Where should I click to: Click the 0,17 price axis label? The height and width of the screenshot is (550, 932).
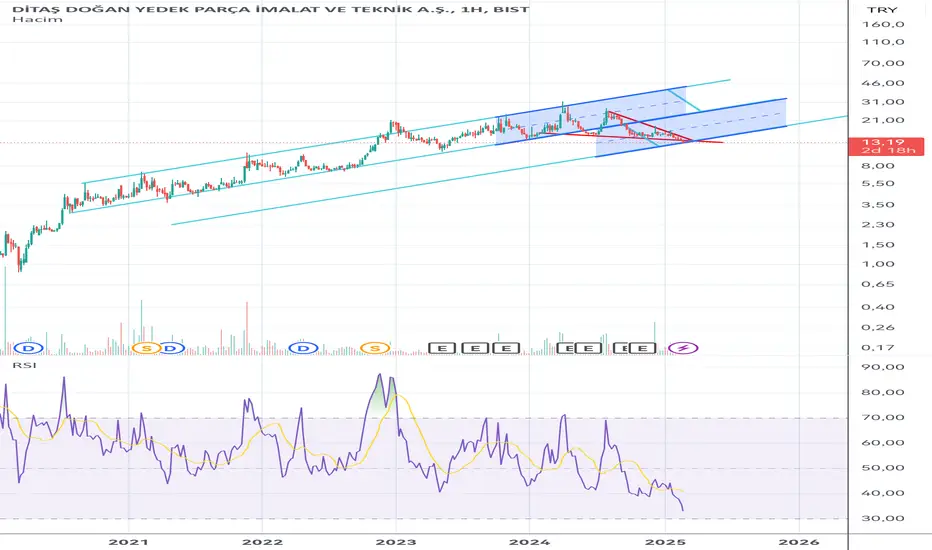[x=878, y=347]
